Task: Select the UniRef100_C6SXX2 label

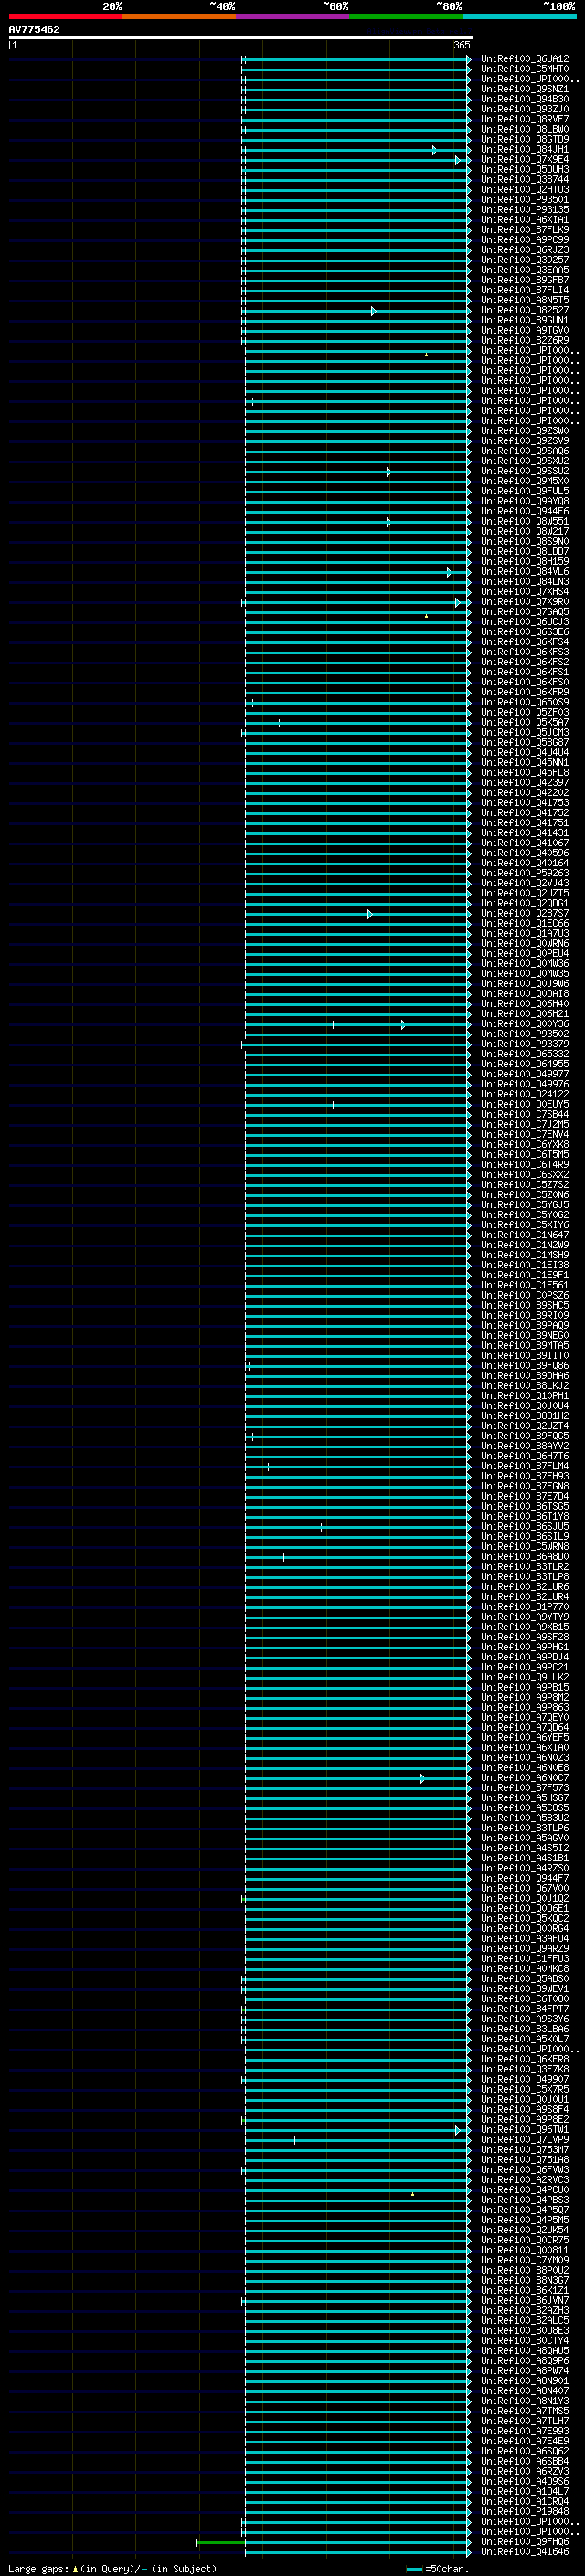Action: (525, 1174)
